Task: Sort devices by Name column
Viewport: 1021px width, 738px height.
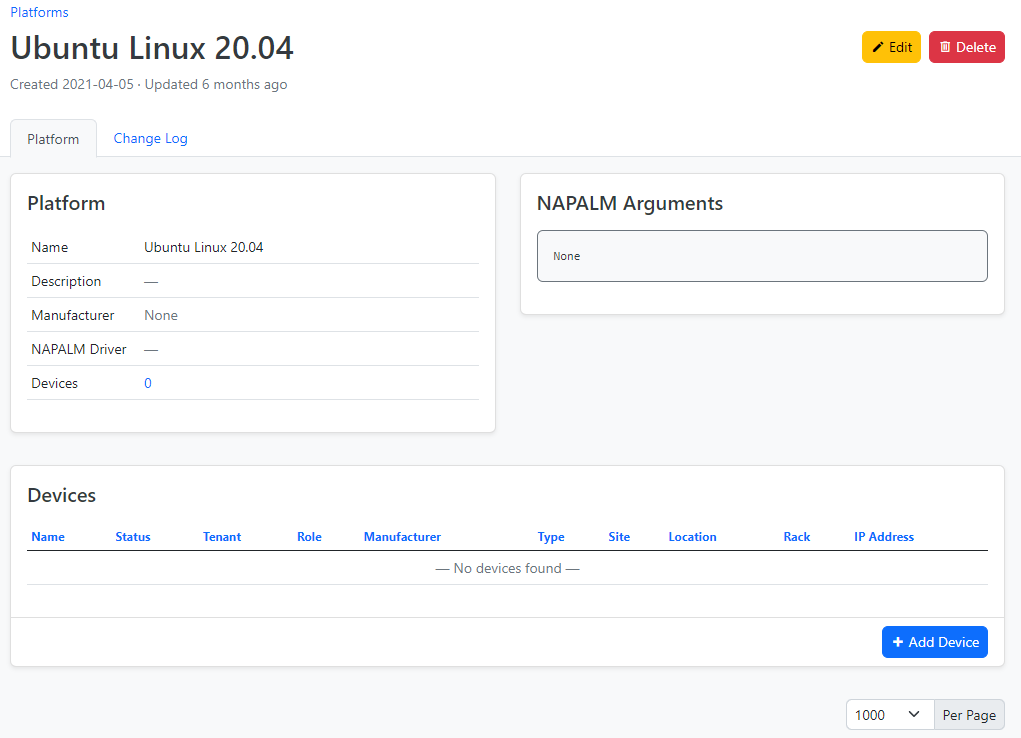Action: click(x=48, y=537)
